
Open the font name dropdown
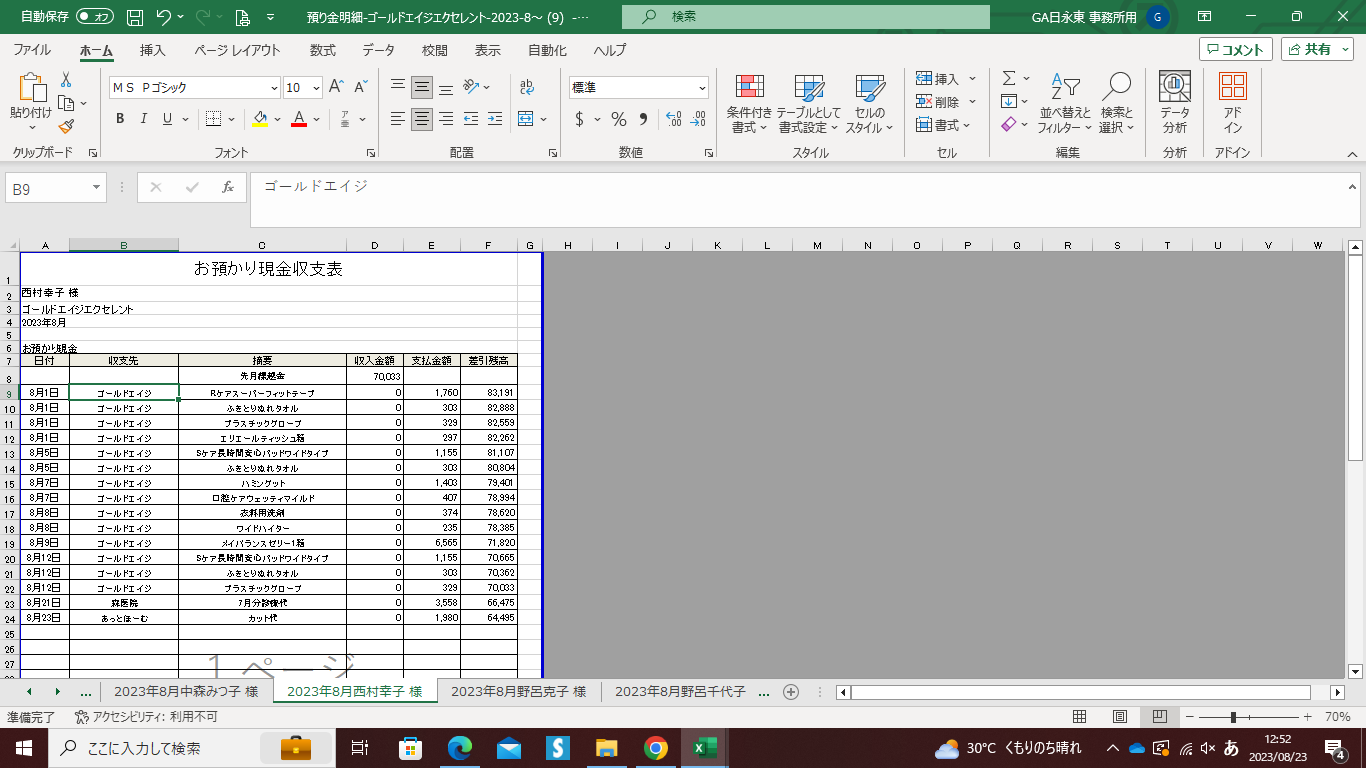pyautogui.click(x=273, y=88)
